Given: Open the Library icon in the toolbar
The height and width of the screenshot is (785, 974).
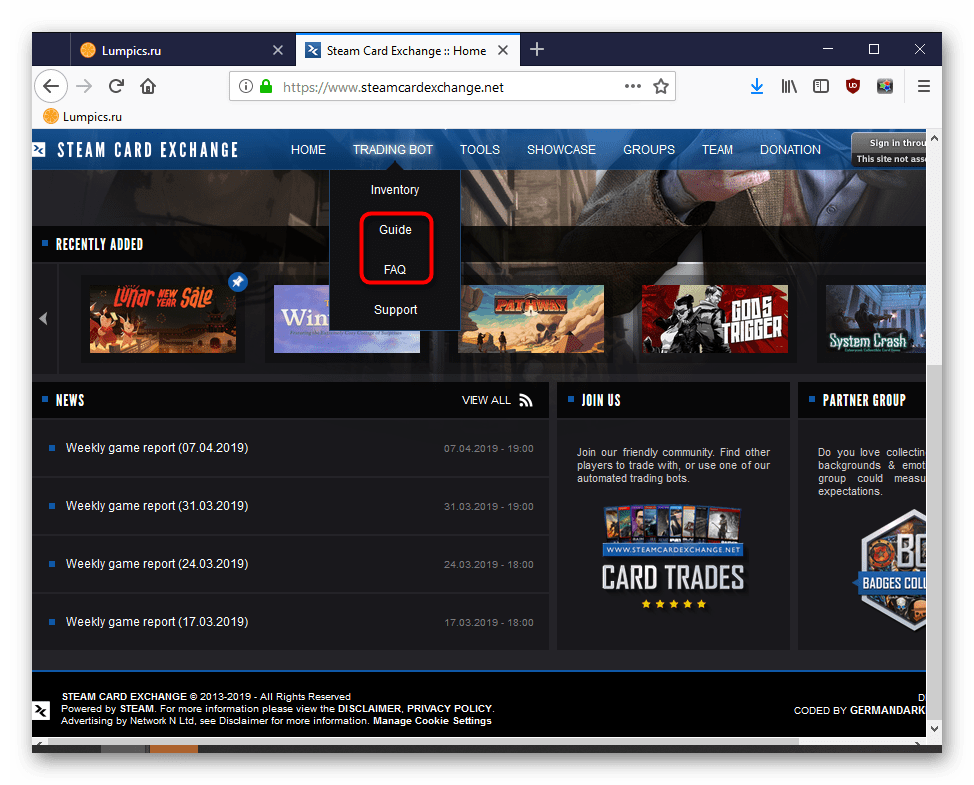Looking at the screenshot, I should click(789, 86).
